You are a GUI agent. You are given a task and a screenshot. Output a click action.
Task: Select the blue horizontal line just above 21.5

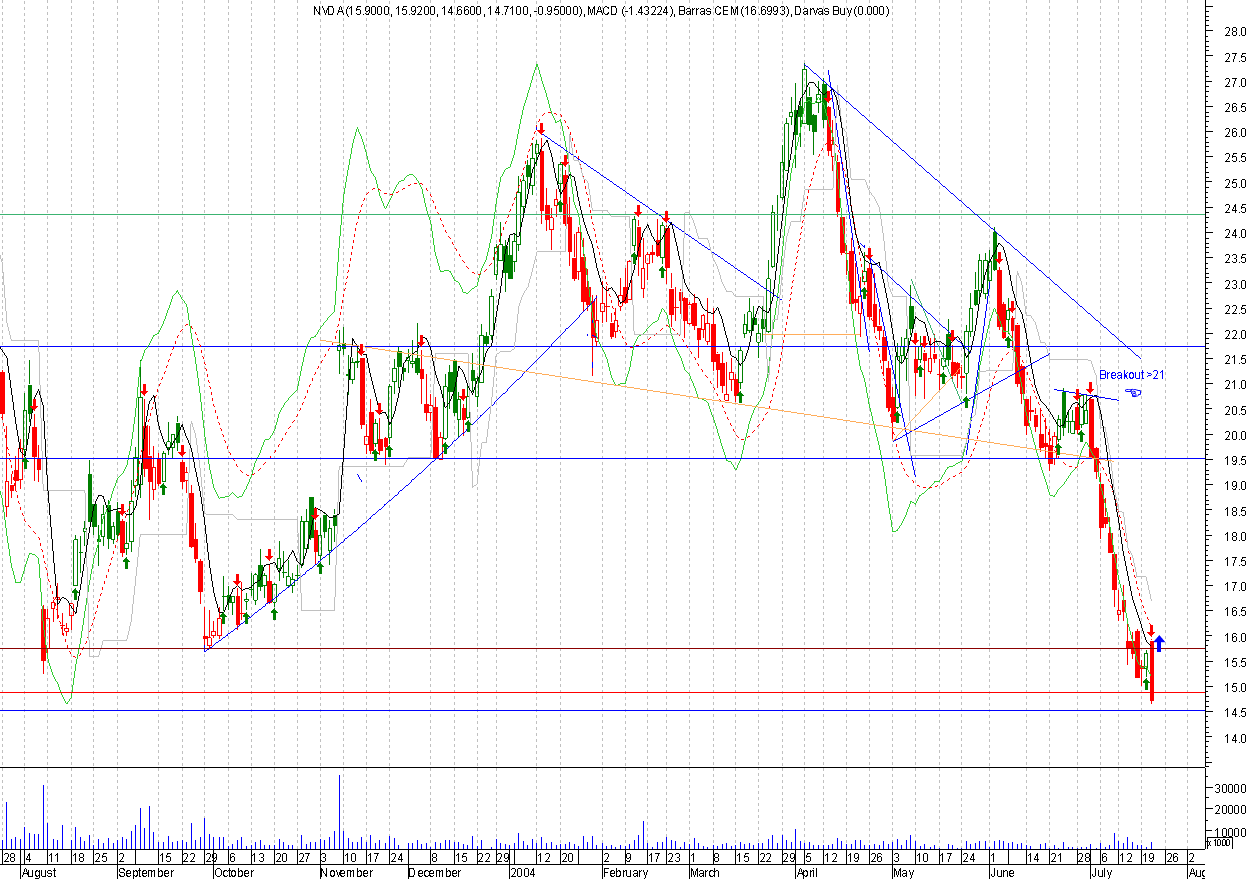coord(600,347)
